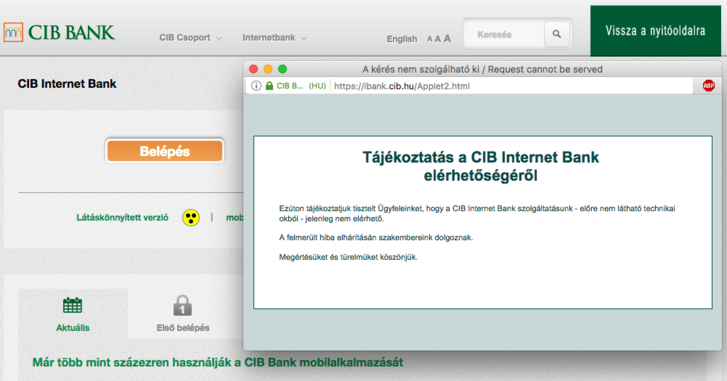The width and height of the screenshot is (727, 381).
Task: Expand the Internetbank dropdown menu
Action: click(274, 38)
